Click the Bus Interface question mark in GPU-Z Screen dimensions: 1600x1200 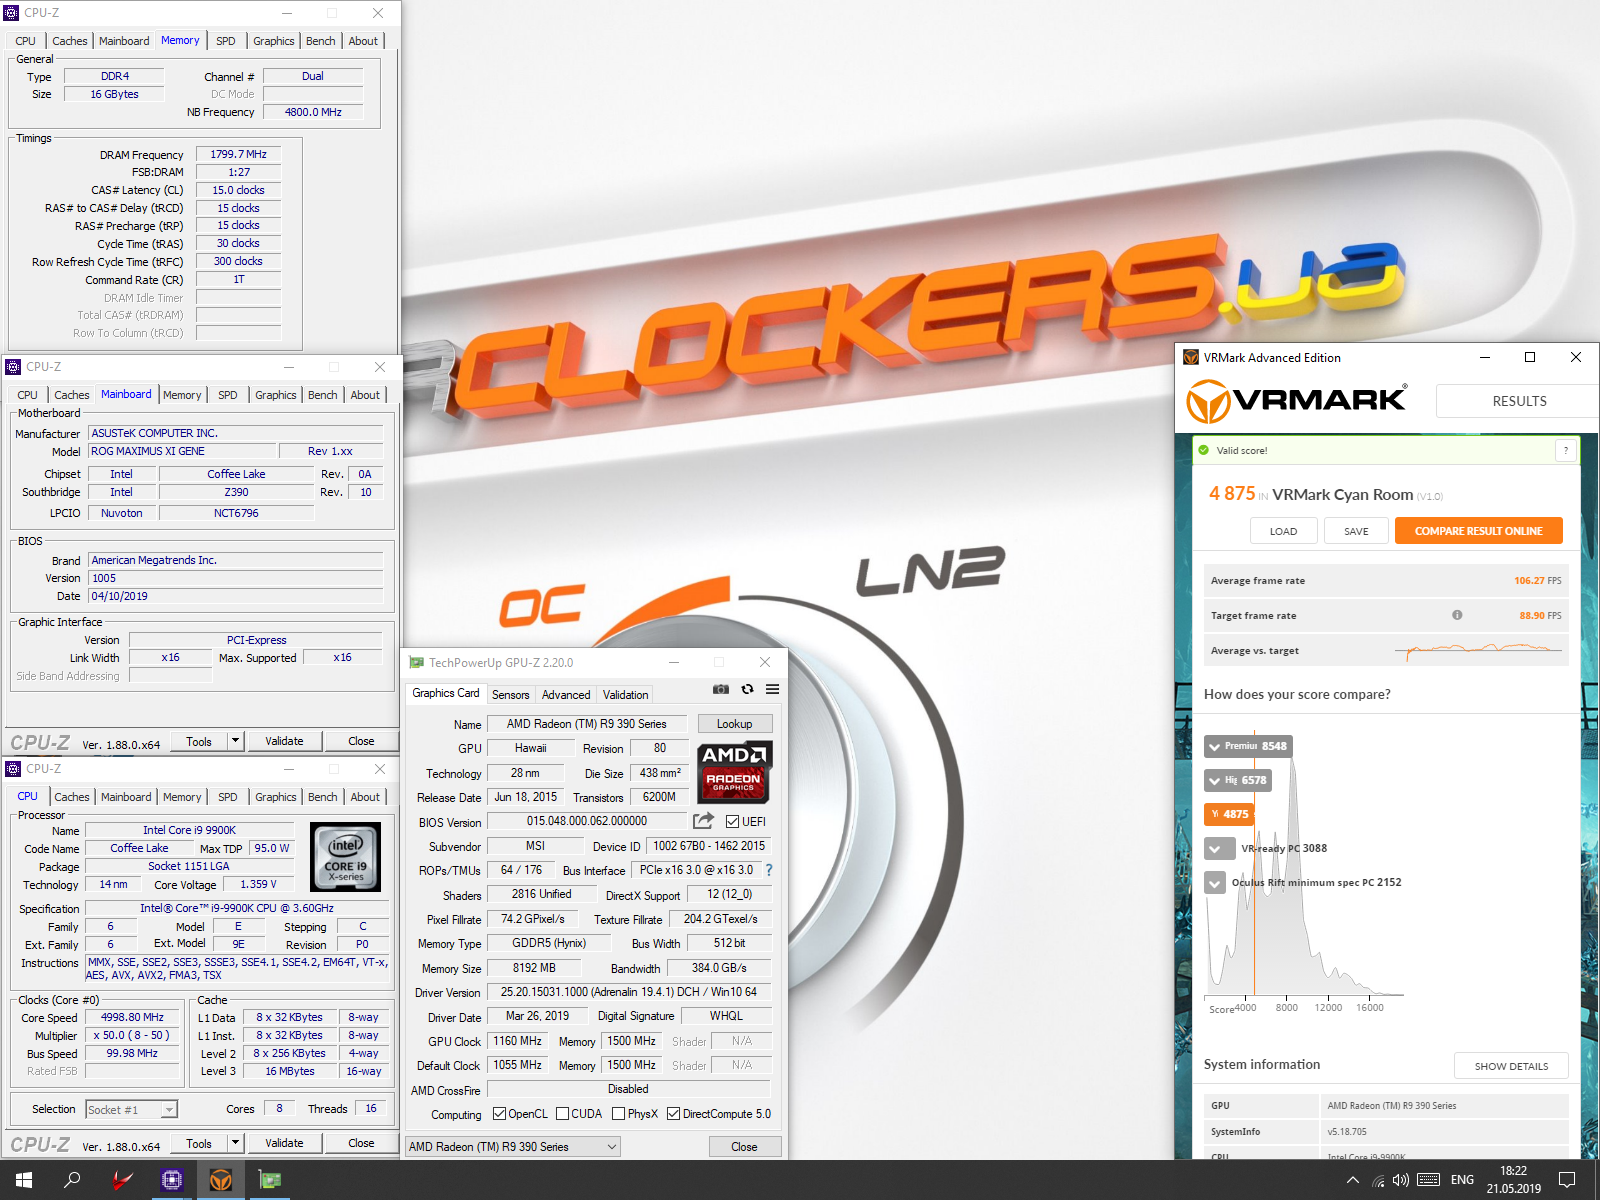pos(769,870)
